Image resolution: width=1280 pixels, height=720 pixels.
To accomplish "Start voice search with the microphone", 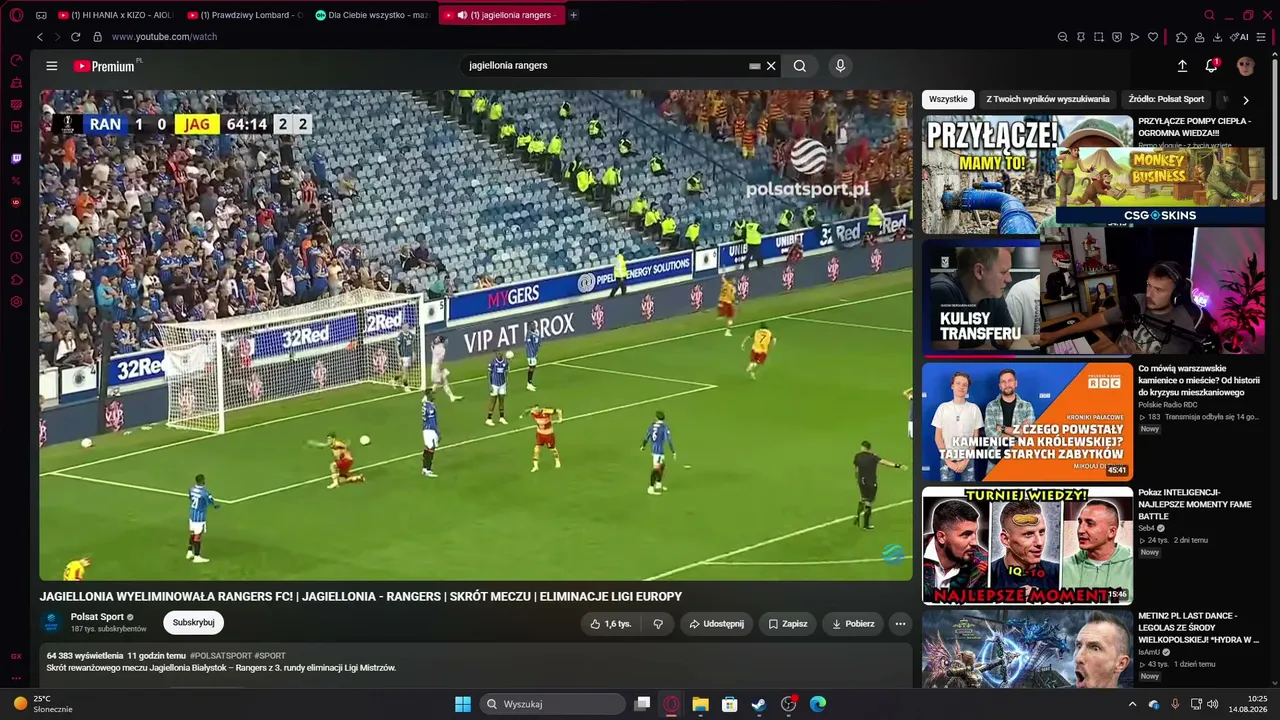I will point(840,66).
